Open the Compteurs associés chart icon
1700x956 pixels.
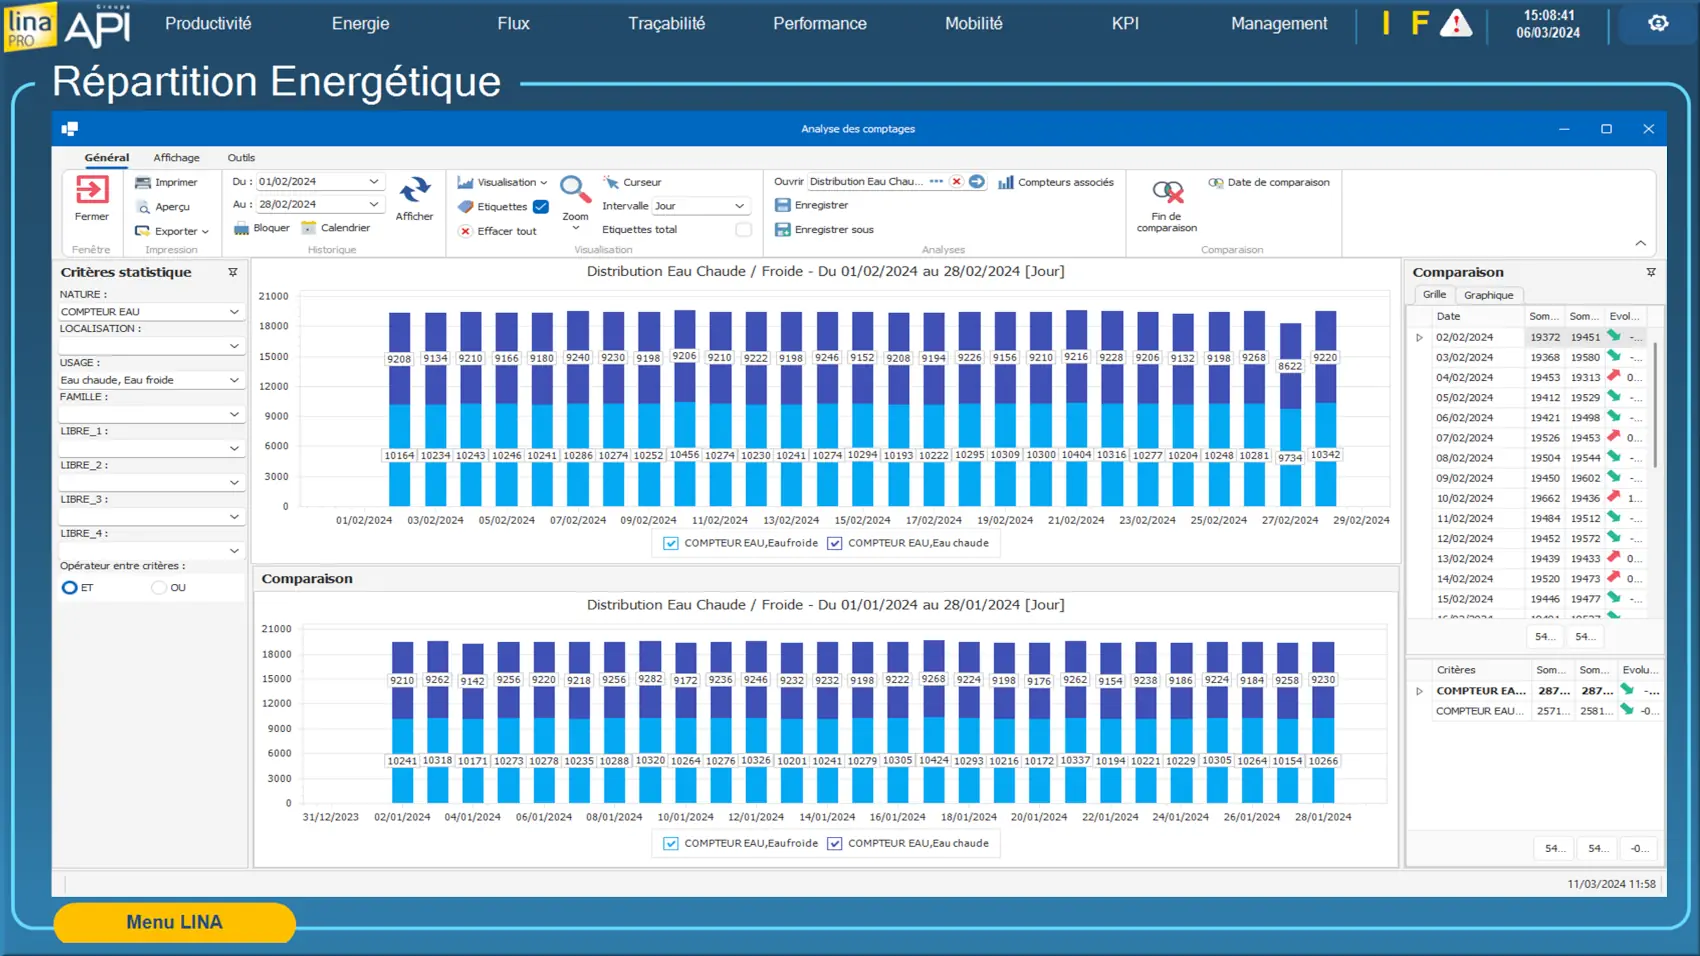1006,182
